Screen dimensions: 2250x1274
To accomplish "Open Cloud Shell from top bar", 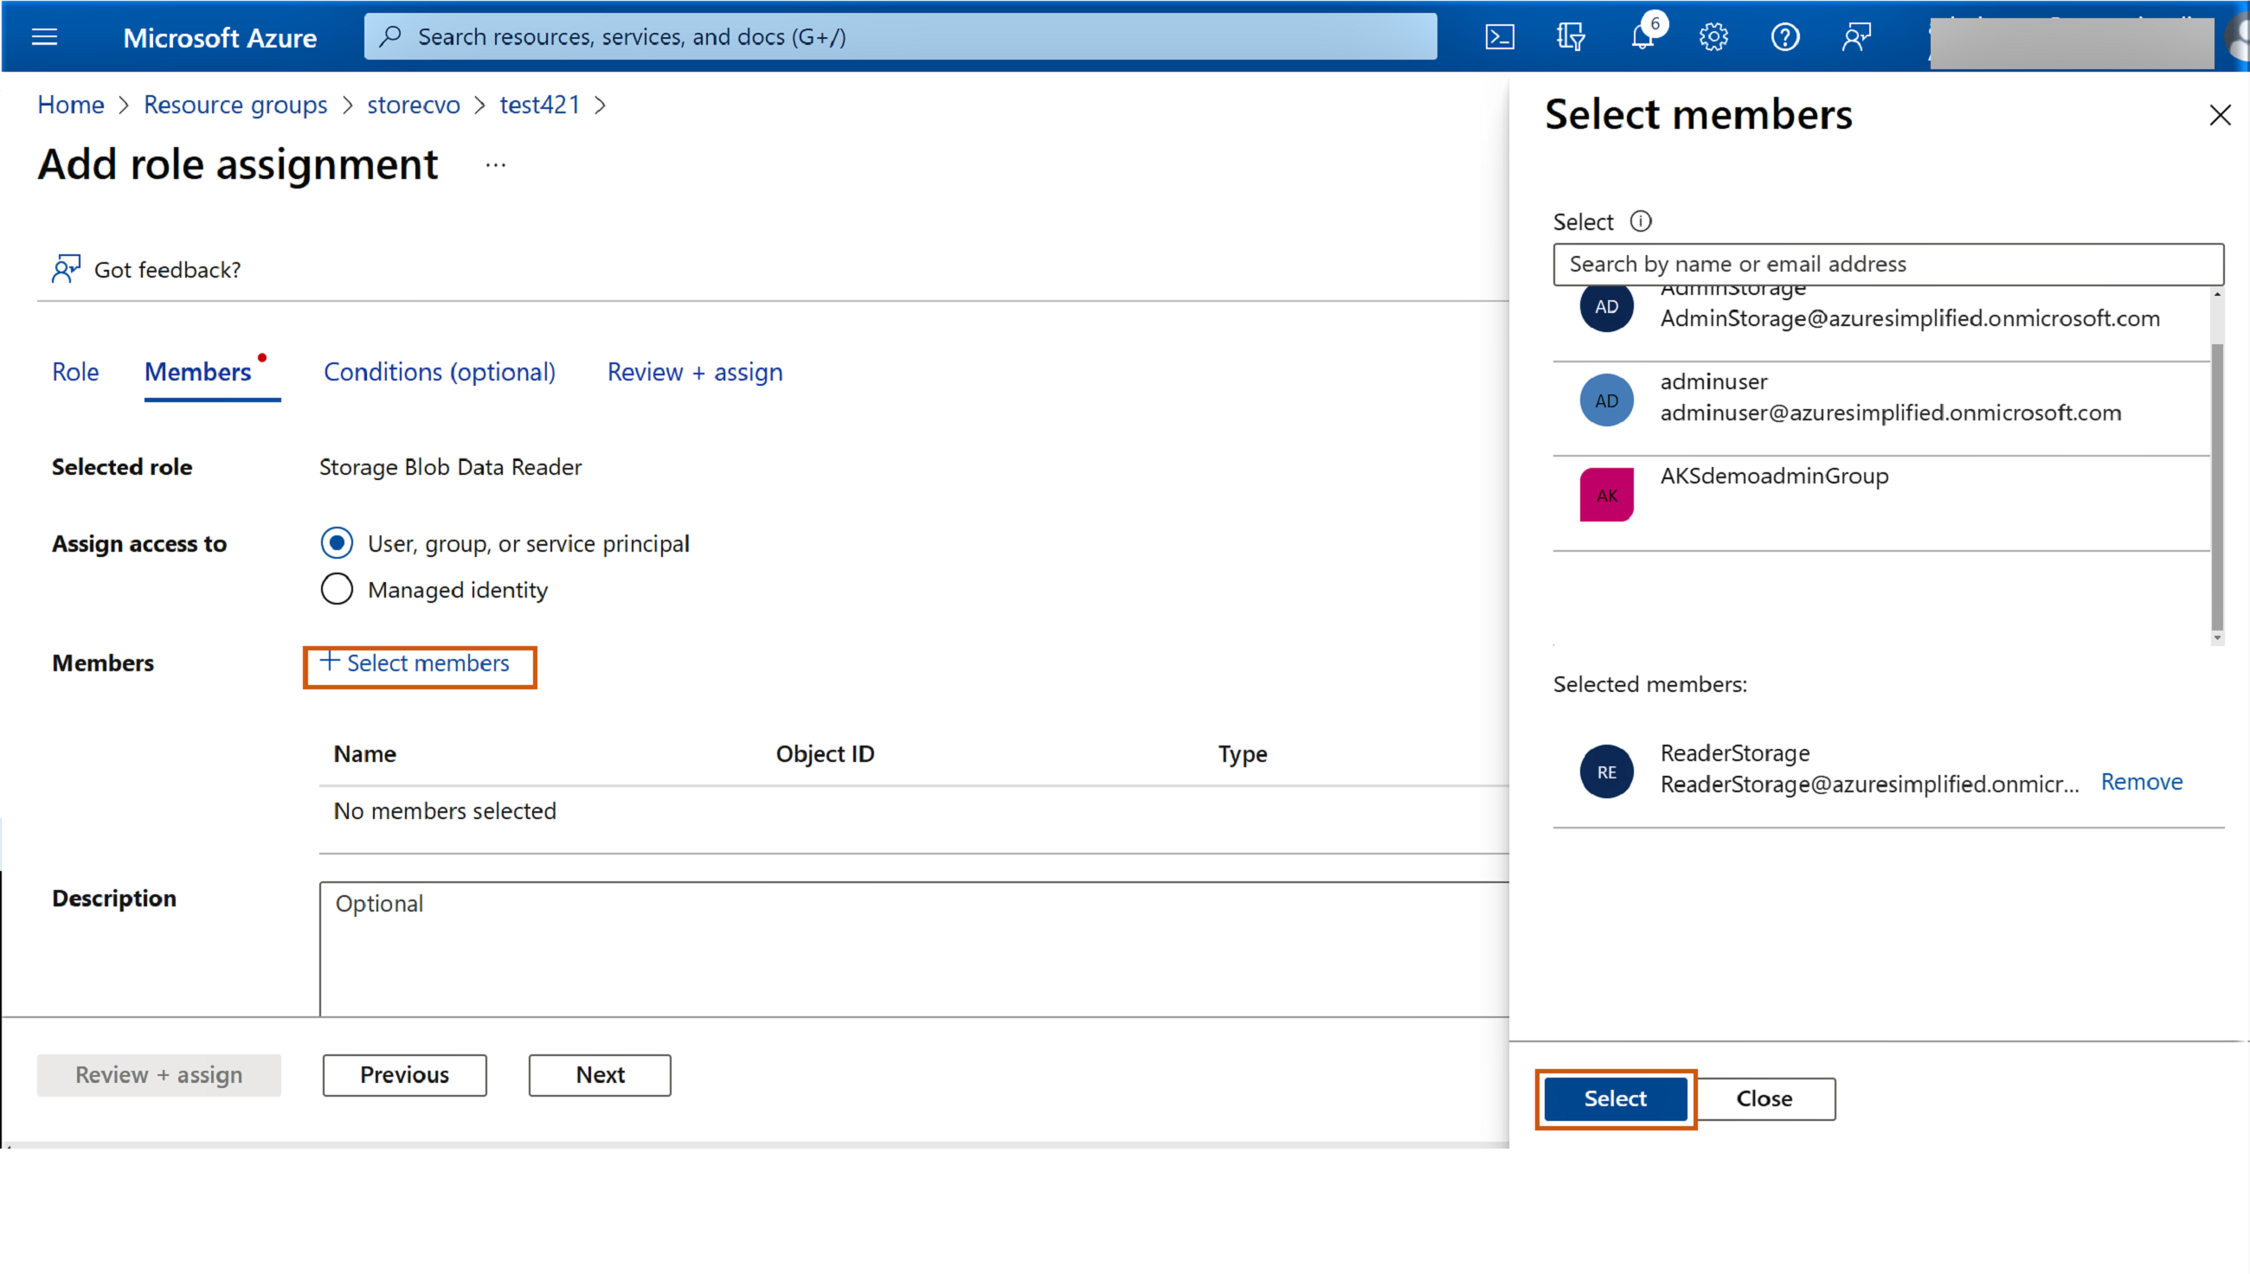I will [1499, 37].
